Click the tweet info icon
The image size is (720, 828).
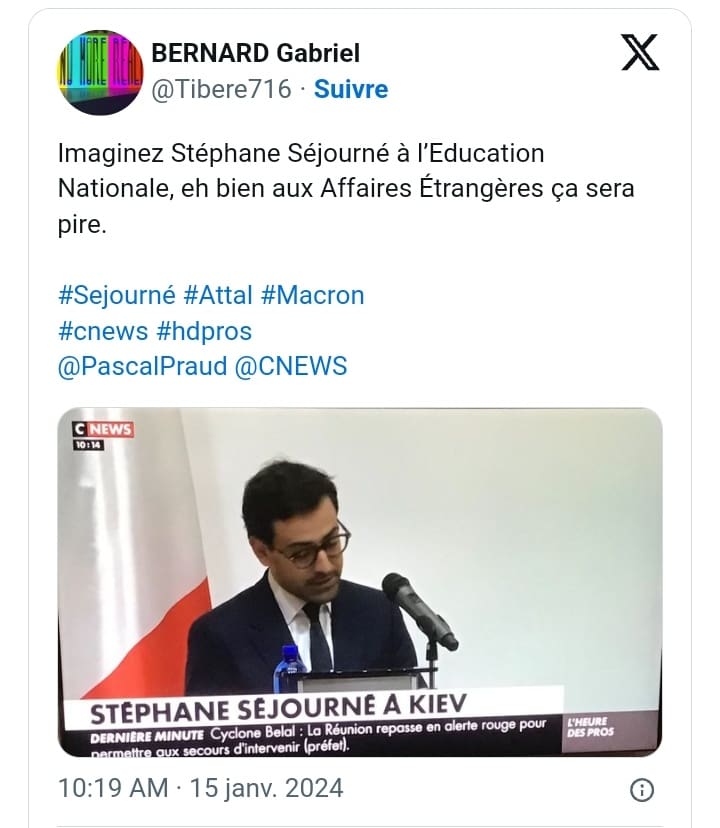click(642, 790)
